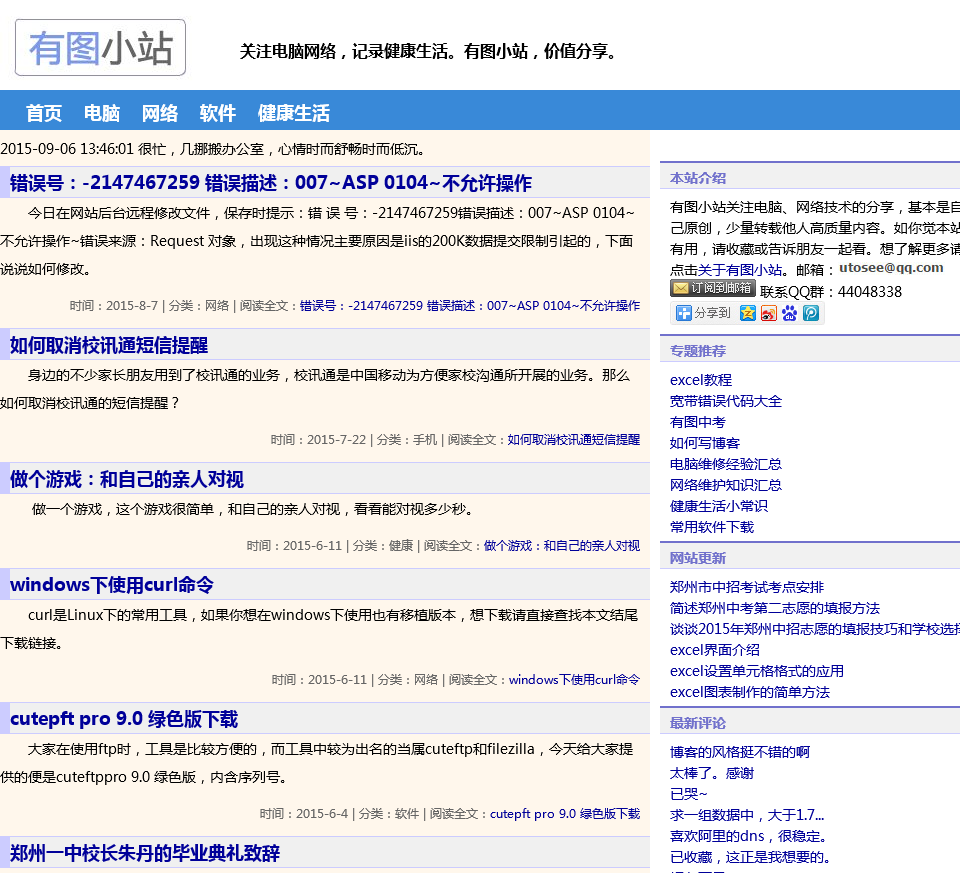This screenshot has height=873, width=960.
Task: Open excel界面介绍 link
Action: [715, 650]
